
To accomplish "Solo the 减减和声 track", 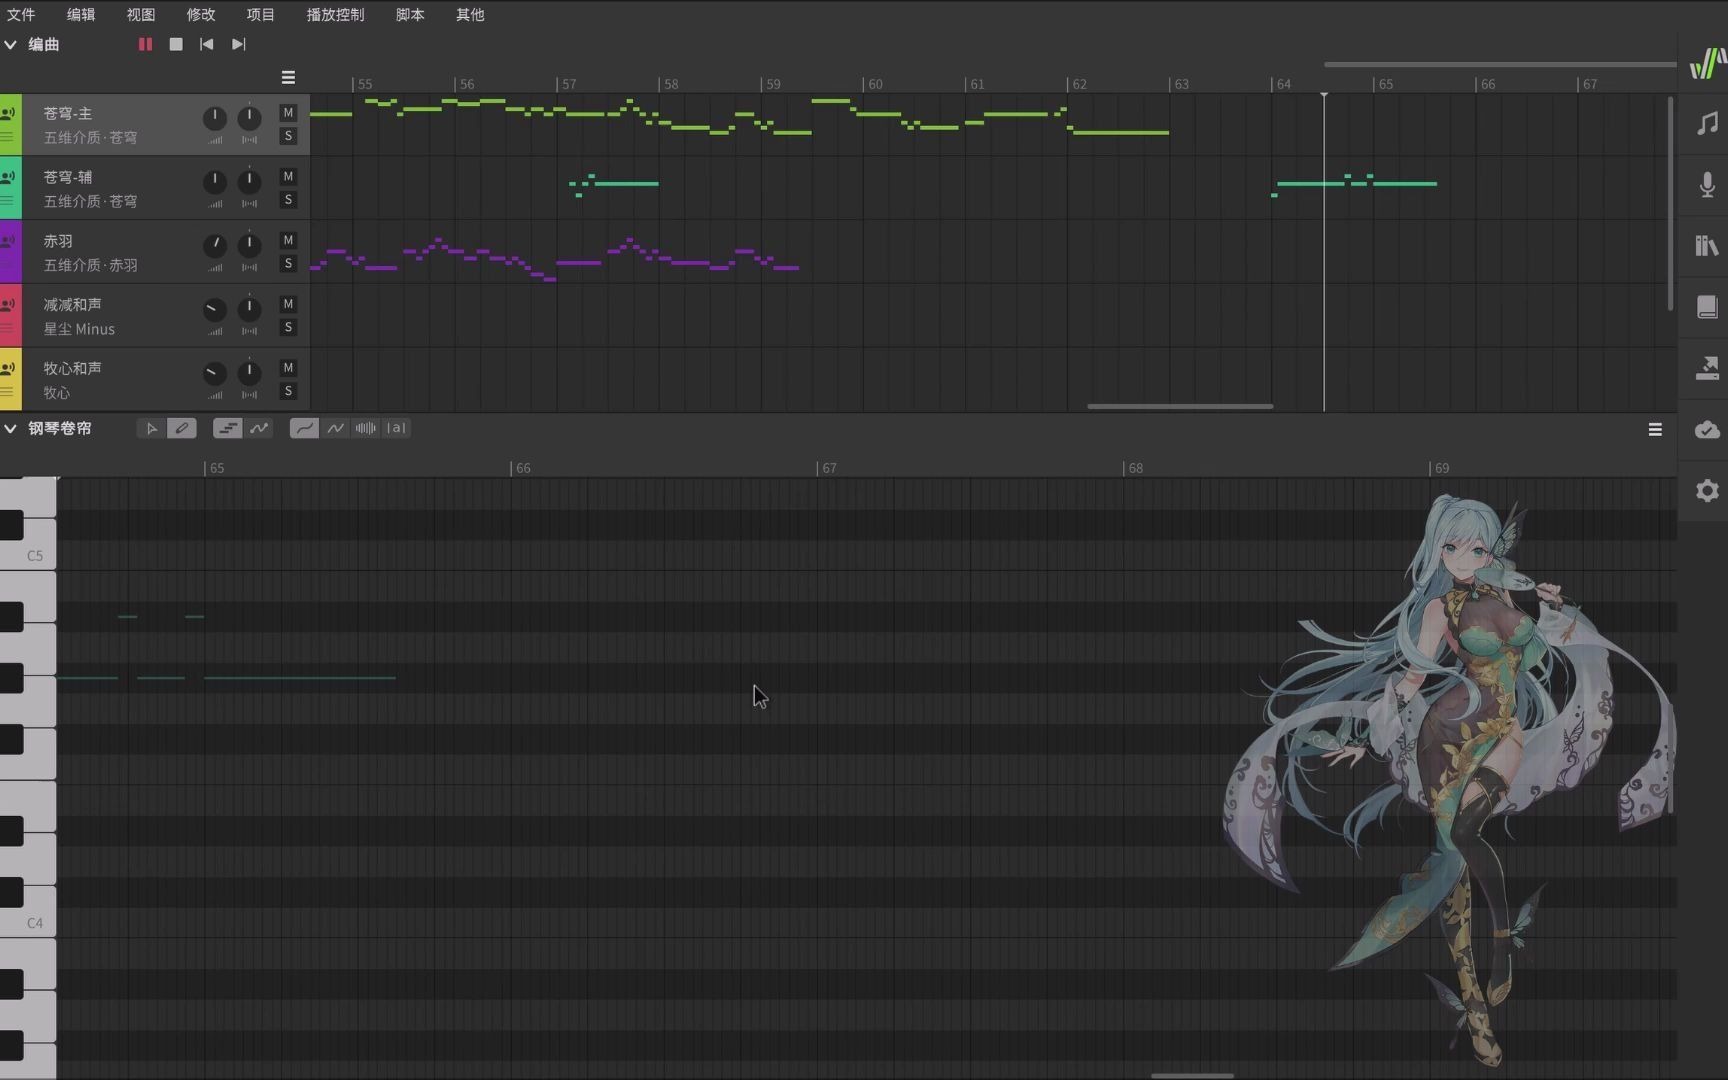I will (288, 327).
